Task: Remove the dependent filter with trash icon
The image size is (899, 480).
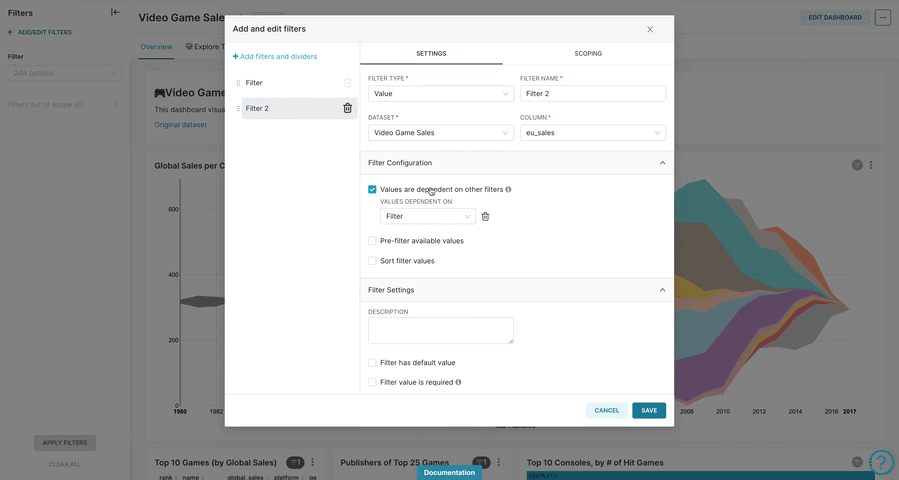Action: click(485, 216)
